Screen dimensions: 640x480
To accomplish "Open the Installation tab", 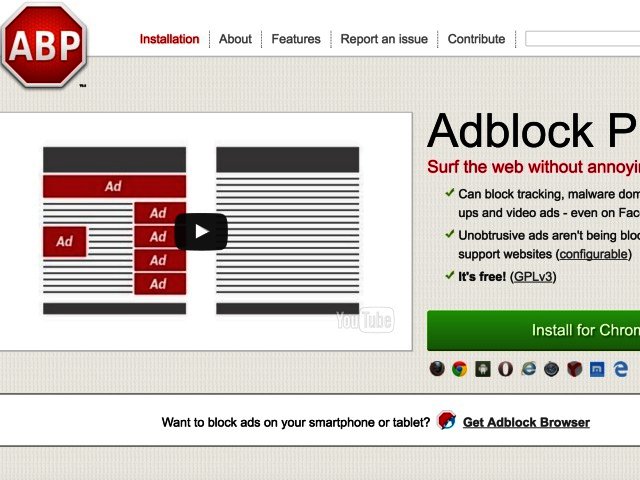I will pos(169,39).
